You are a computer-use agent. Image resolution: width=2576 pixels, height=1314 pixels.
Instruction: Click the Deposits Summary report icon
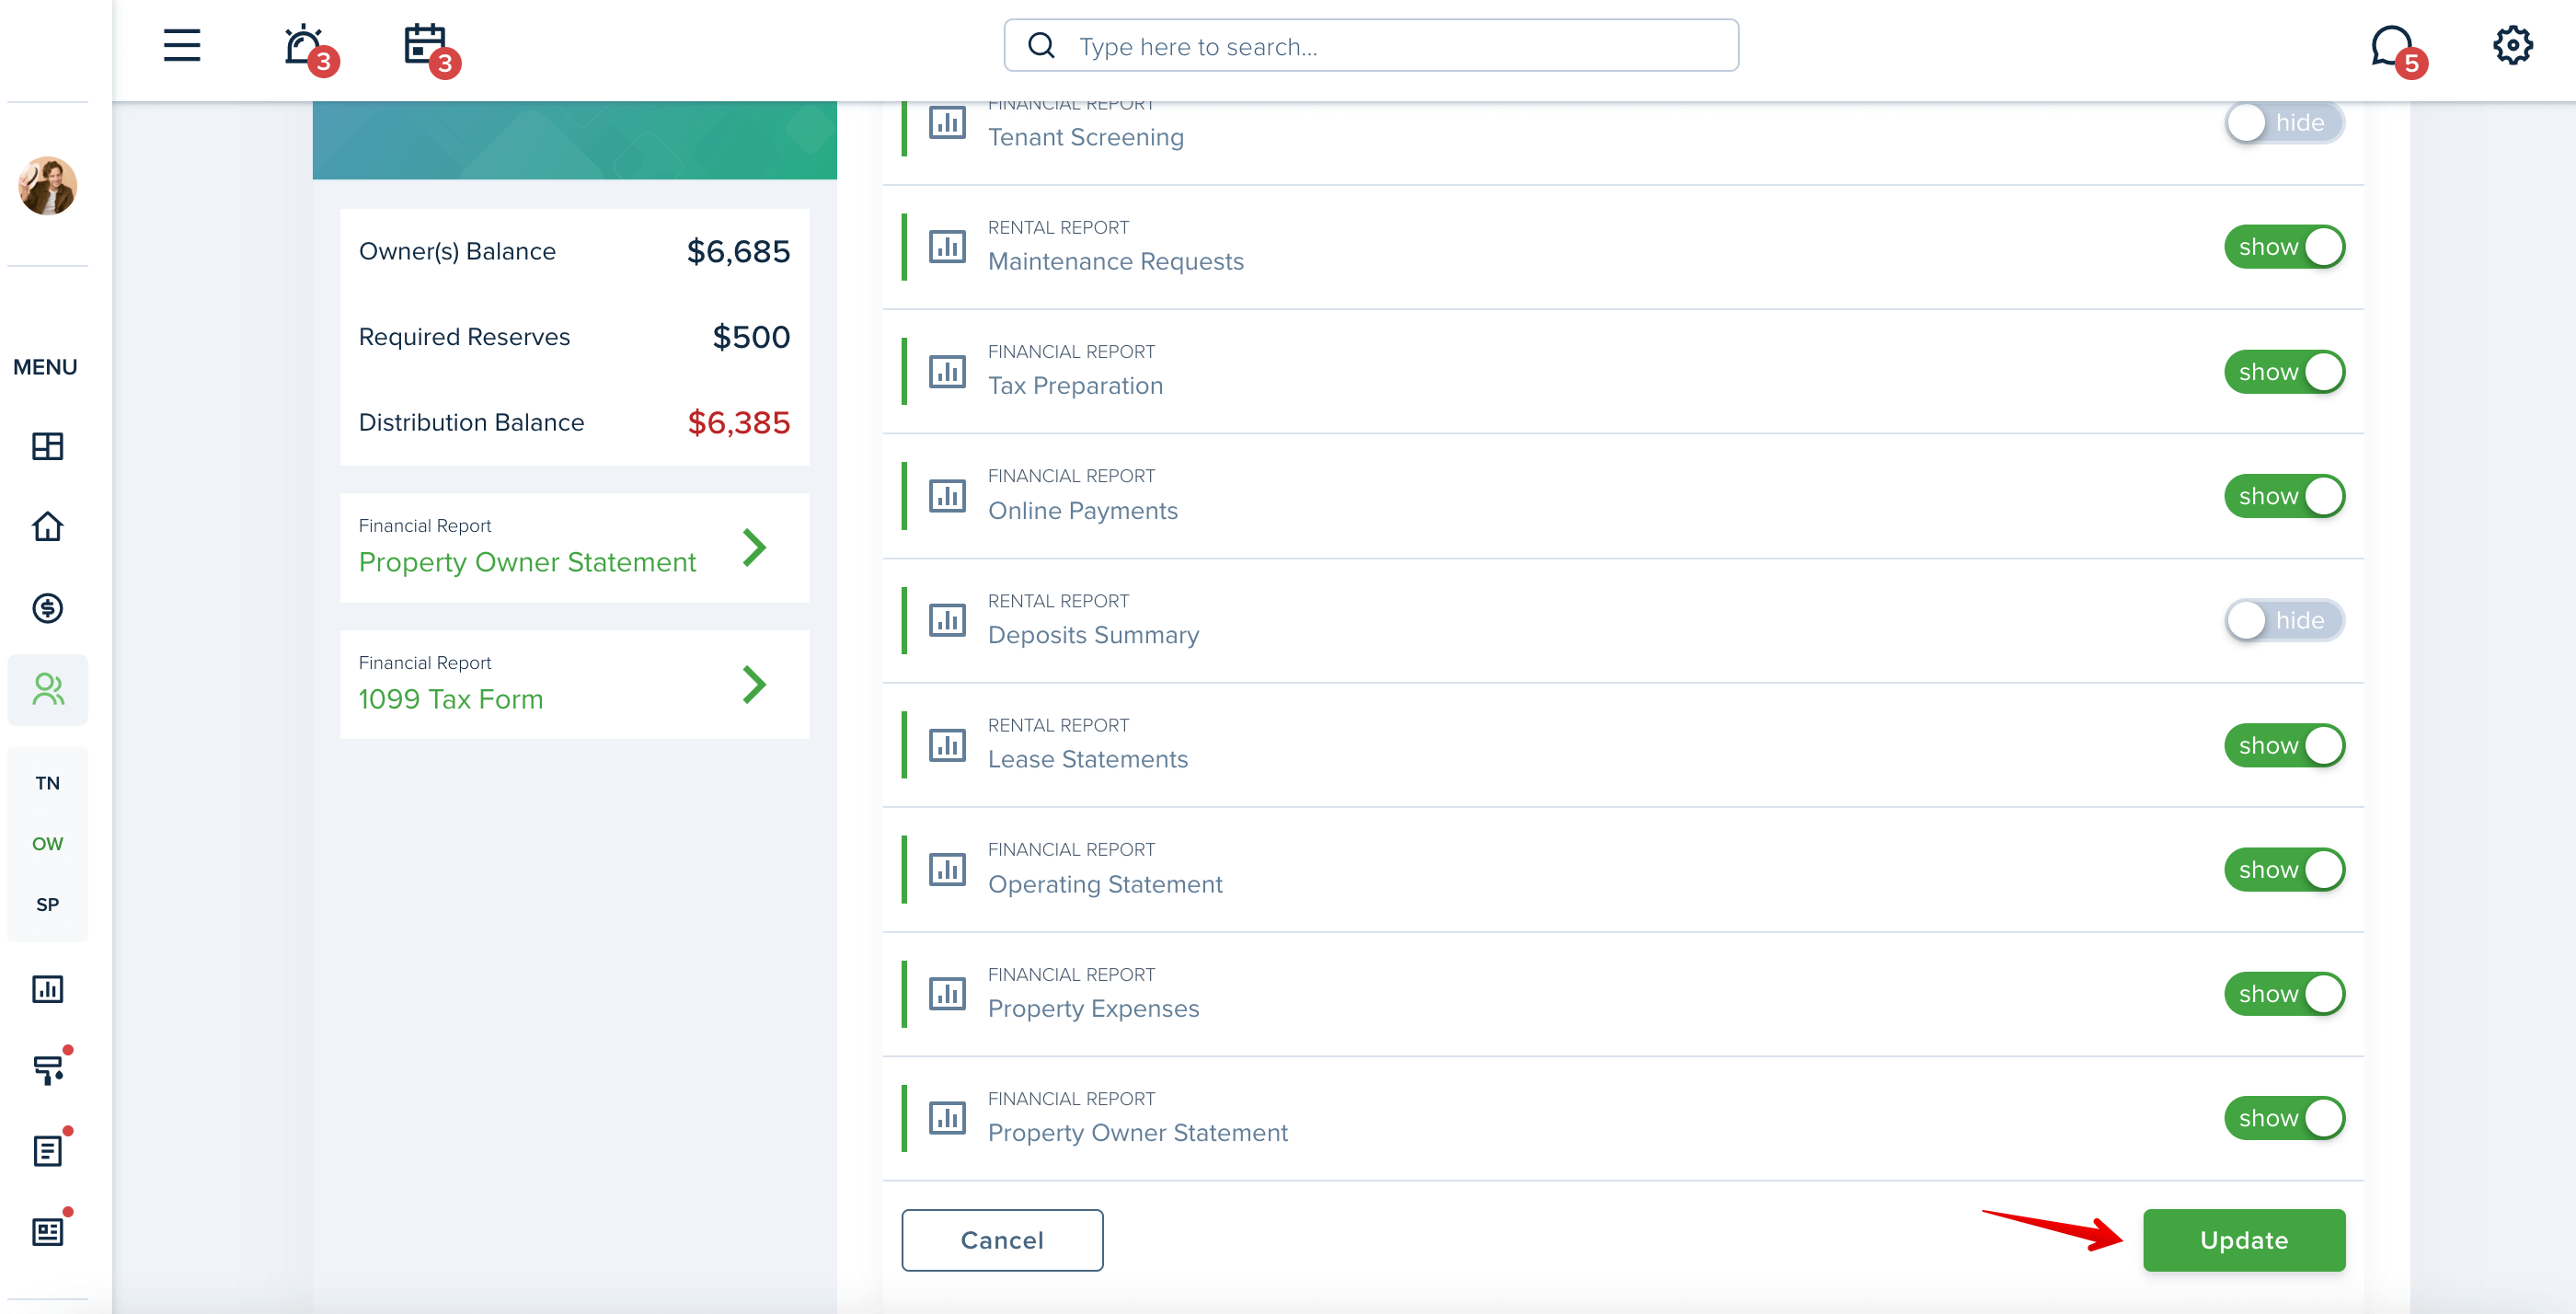click(x=947, y=620)
